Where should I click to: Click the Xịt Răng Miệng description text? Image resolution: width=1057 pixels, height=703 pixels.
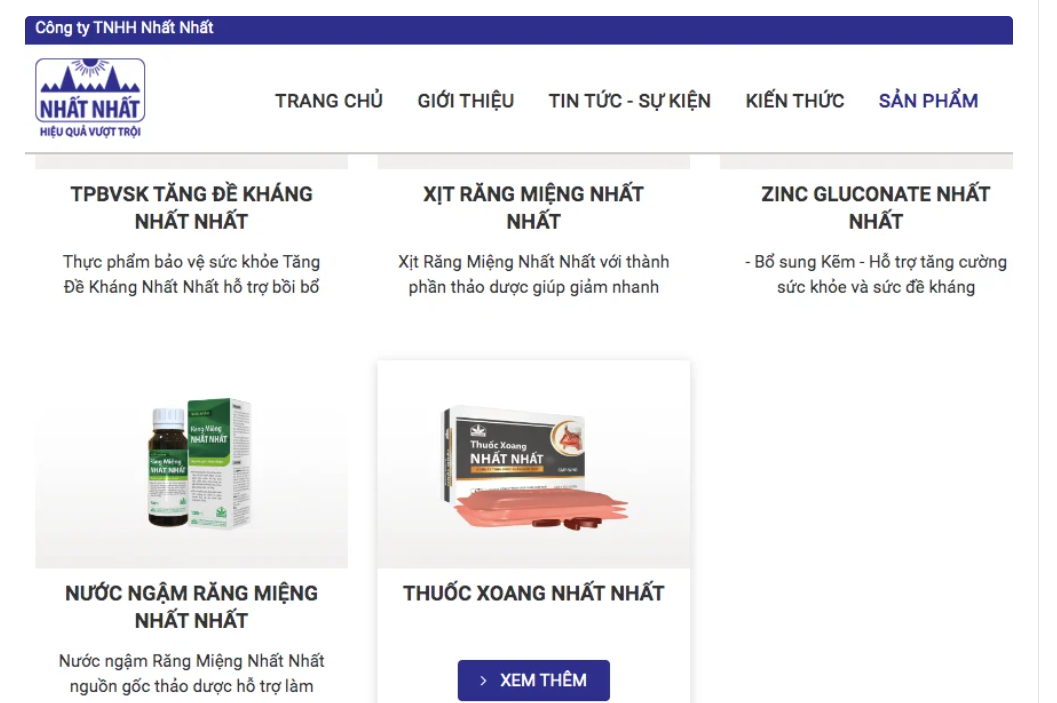pos(534,274)
